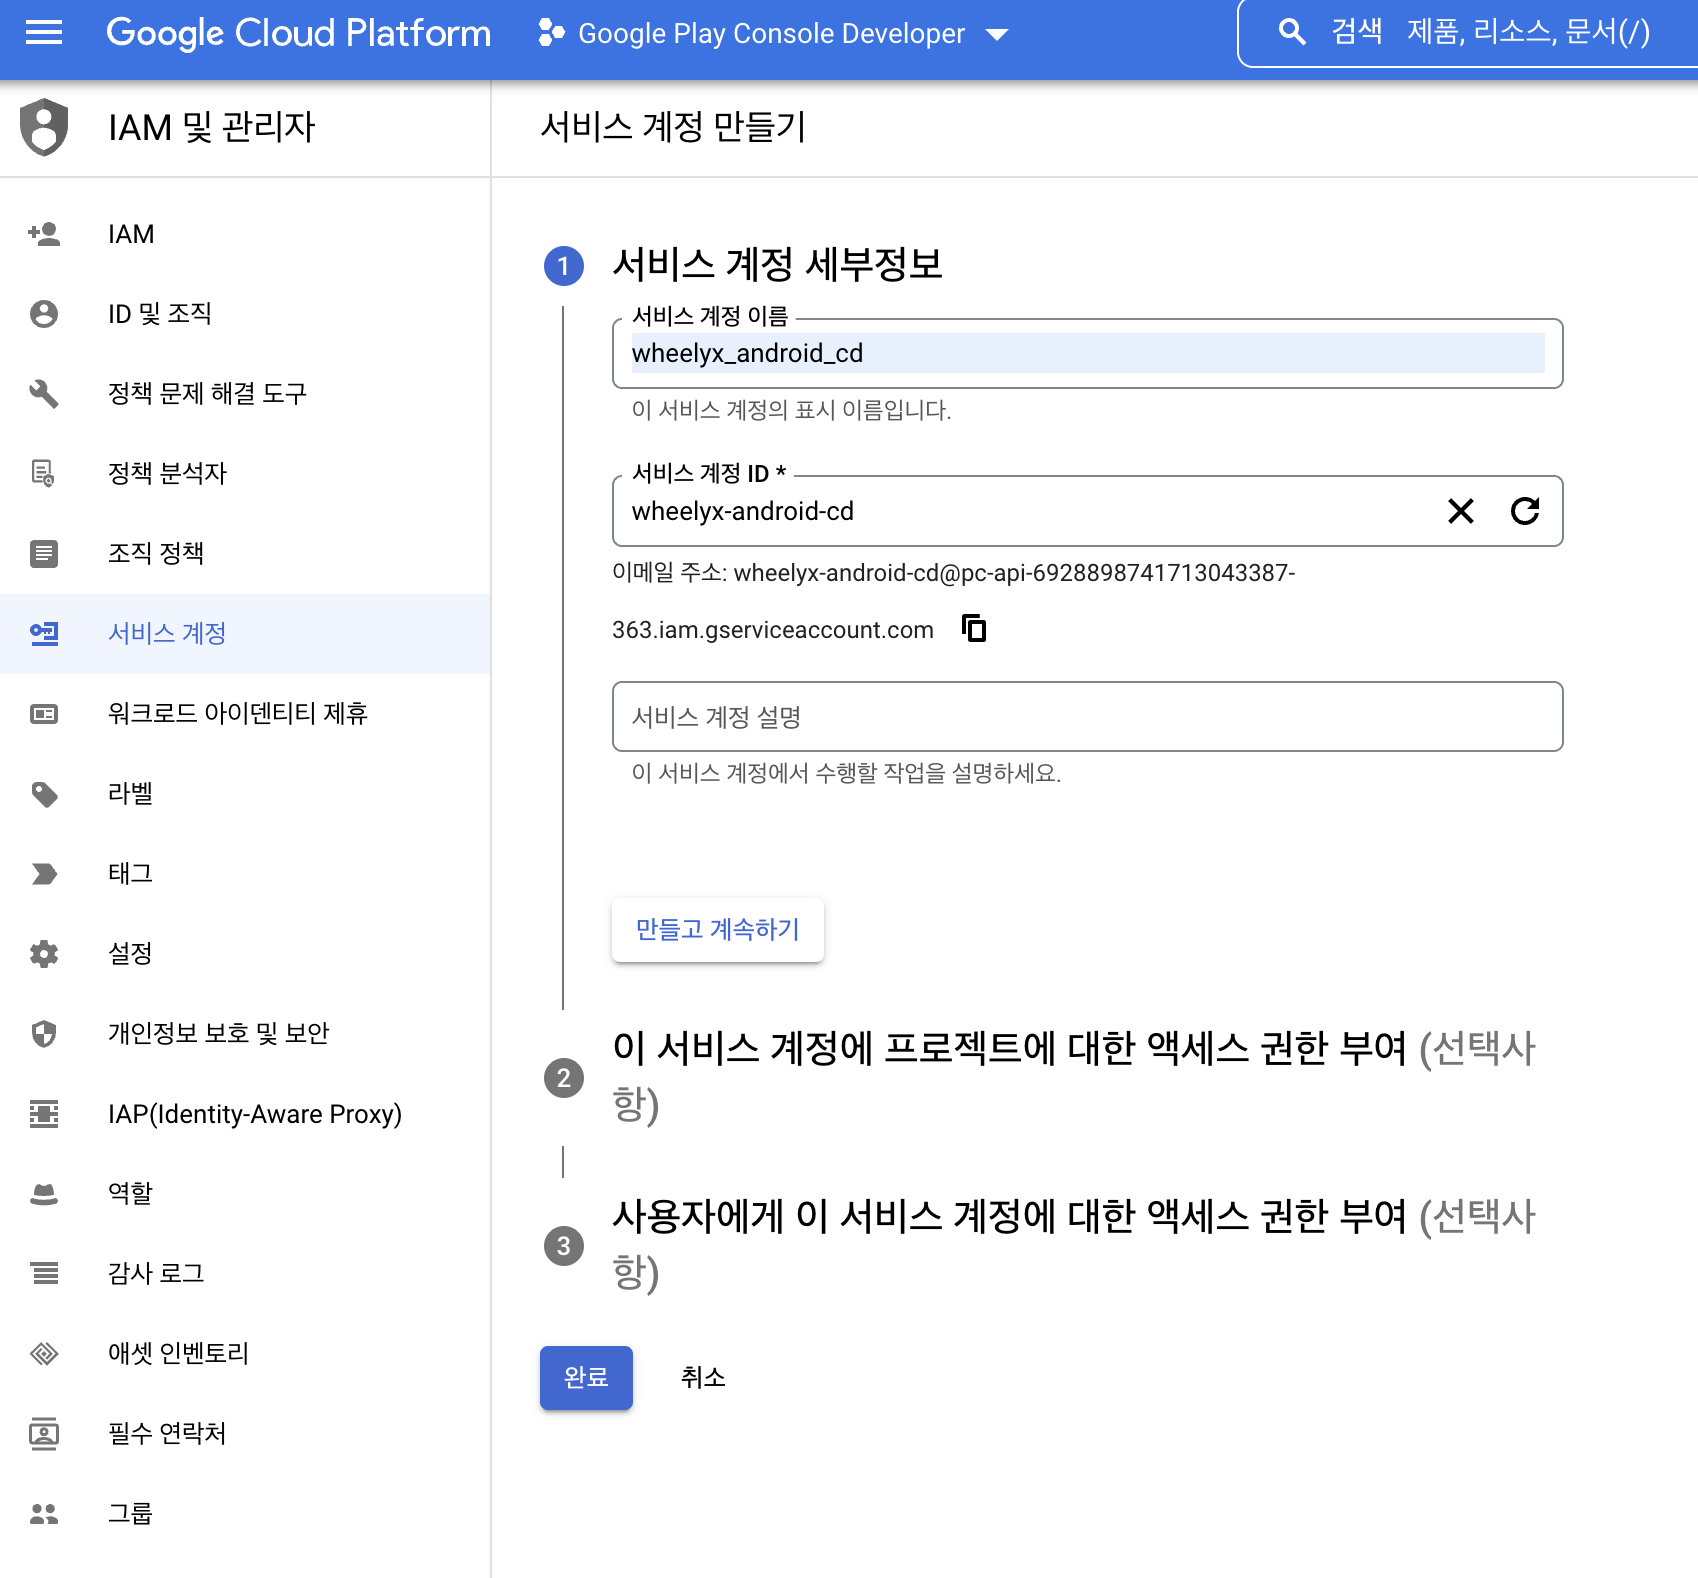Click the 애셋 인벤토리 diamond icon

[x=44, y=1353]
